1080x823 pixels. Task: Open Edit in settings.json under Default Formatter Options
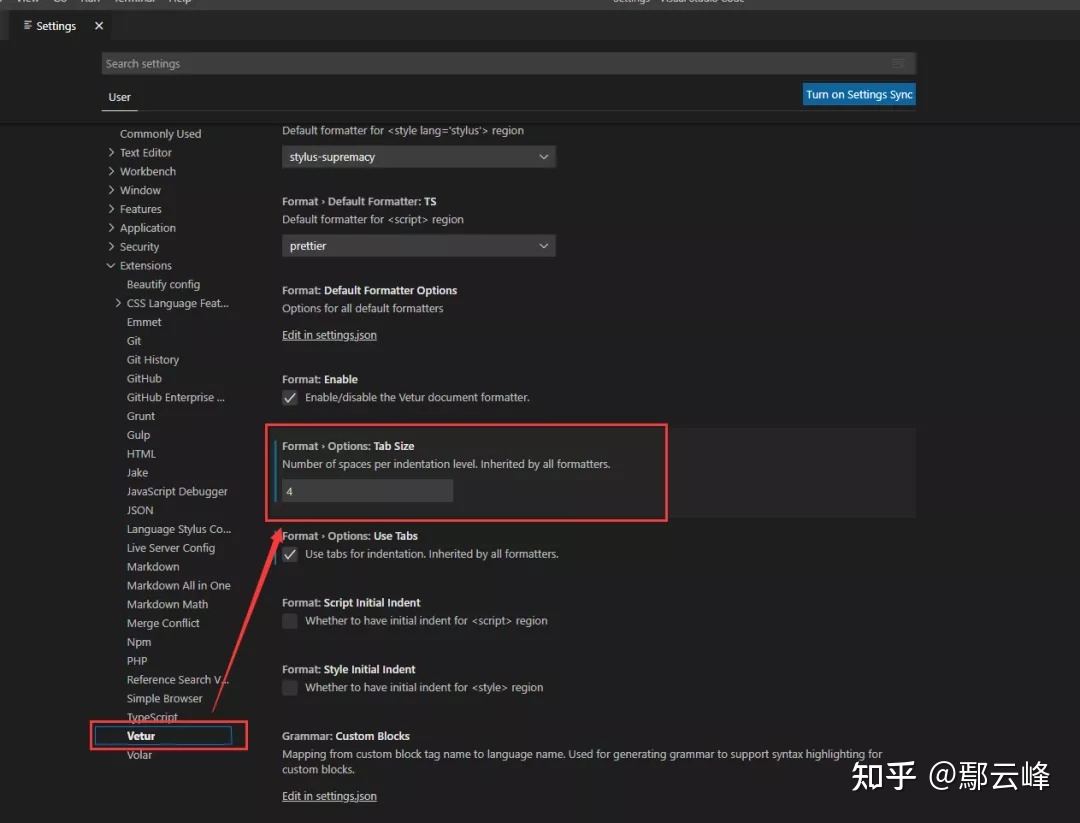click(329, 335)
